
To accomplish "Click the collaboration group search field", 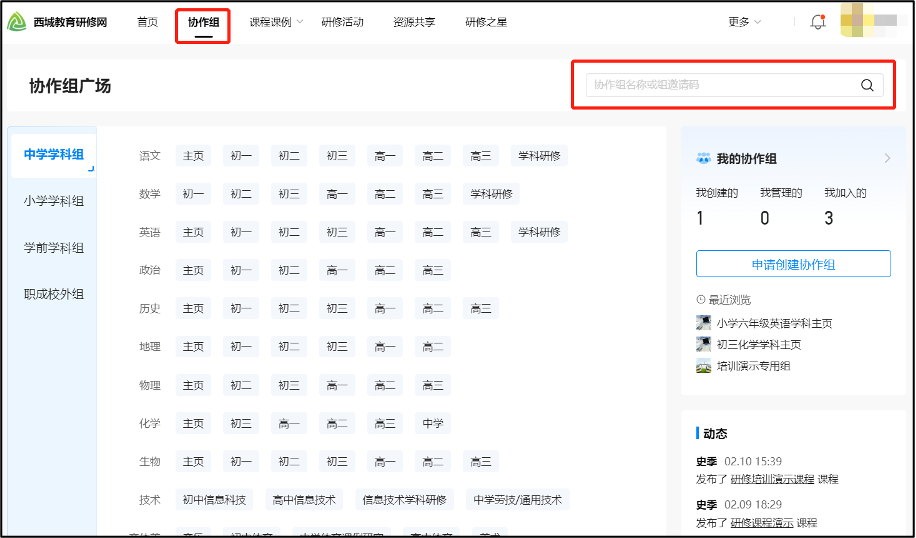I will (x=720, y=85).
